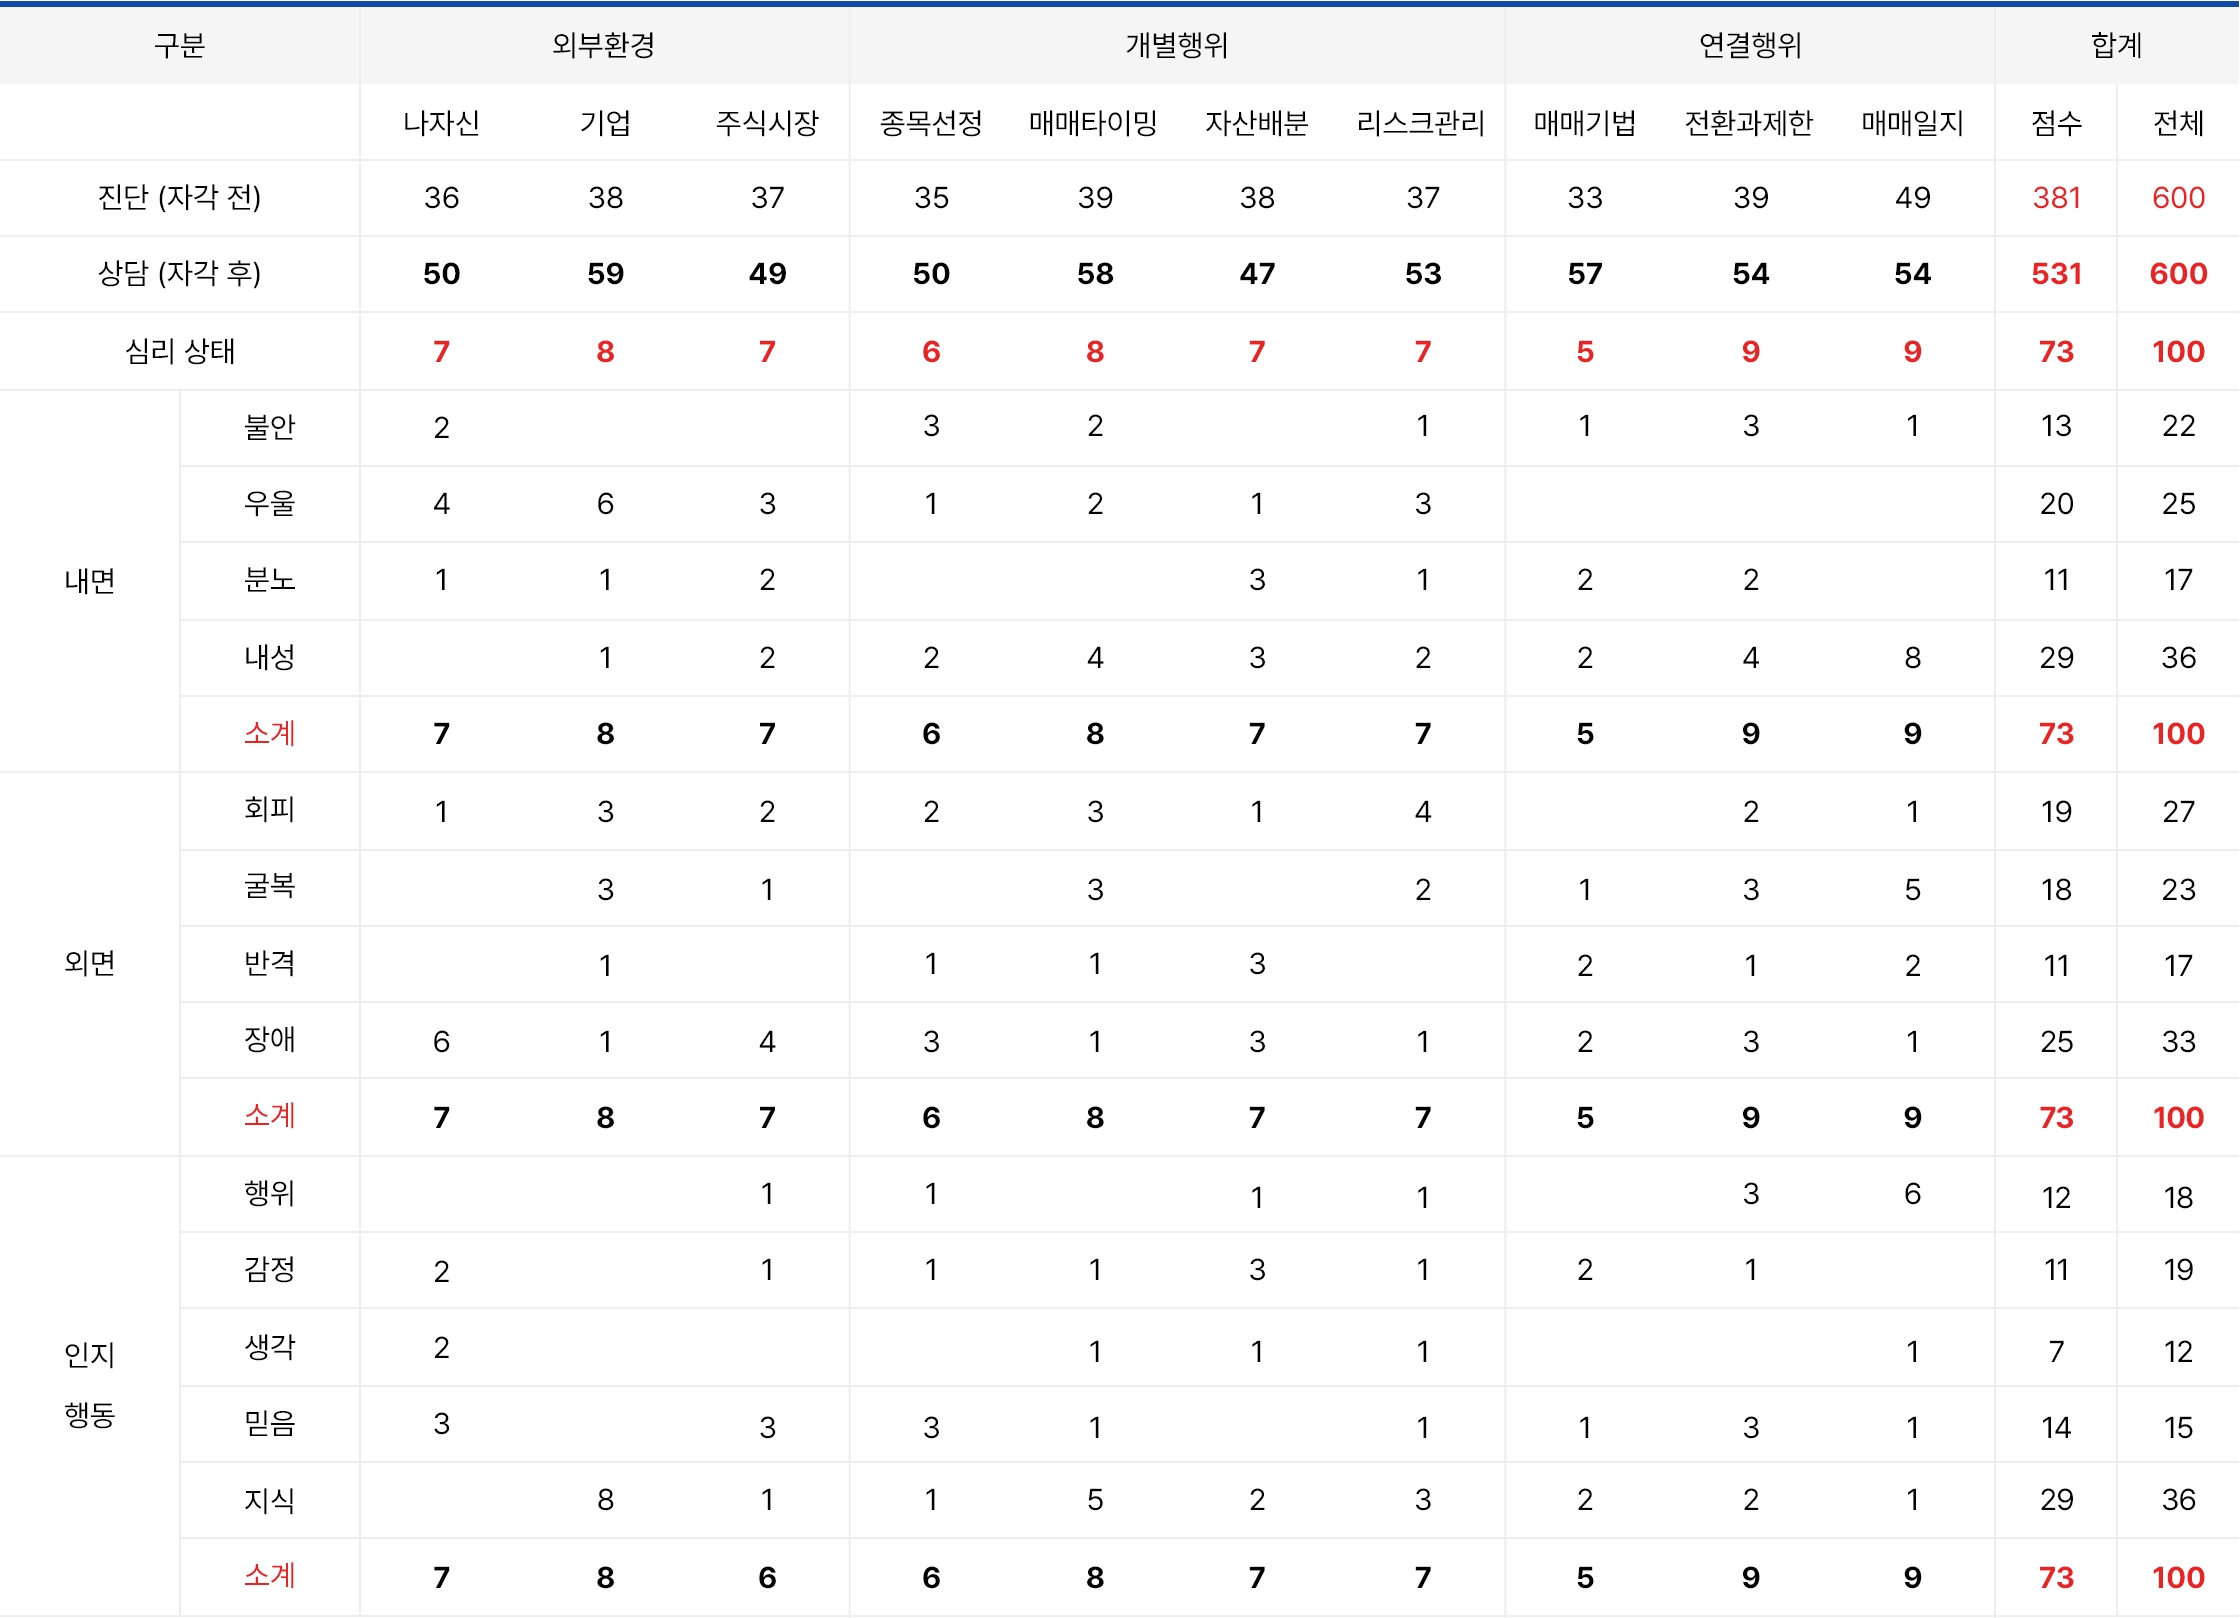Click the 주식시장 column header
The height and width of the screenshot is (1618, 2240).
click(767, 123)
